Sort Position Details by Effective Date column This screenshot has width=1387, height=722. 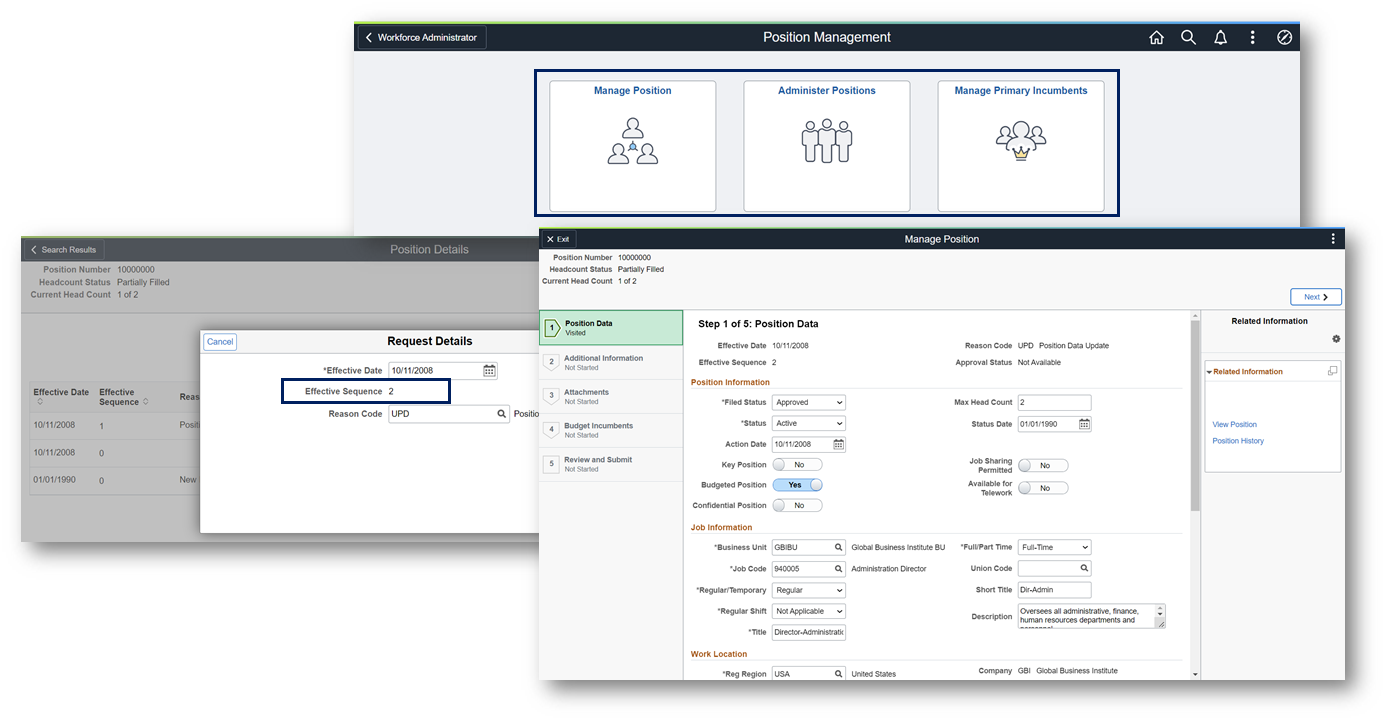coord(61,397)
